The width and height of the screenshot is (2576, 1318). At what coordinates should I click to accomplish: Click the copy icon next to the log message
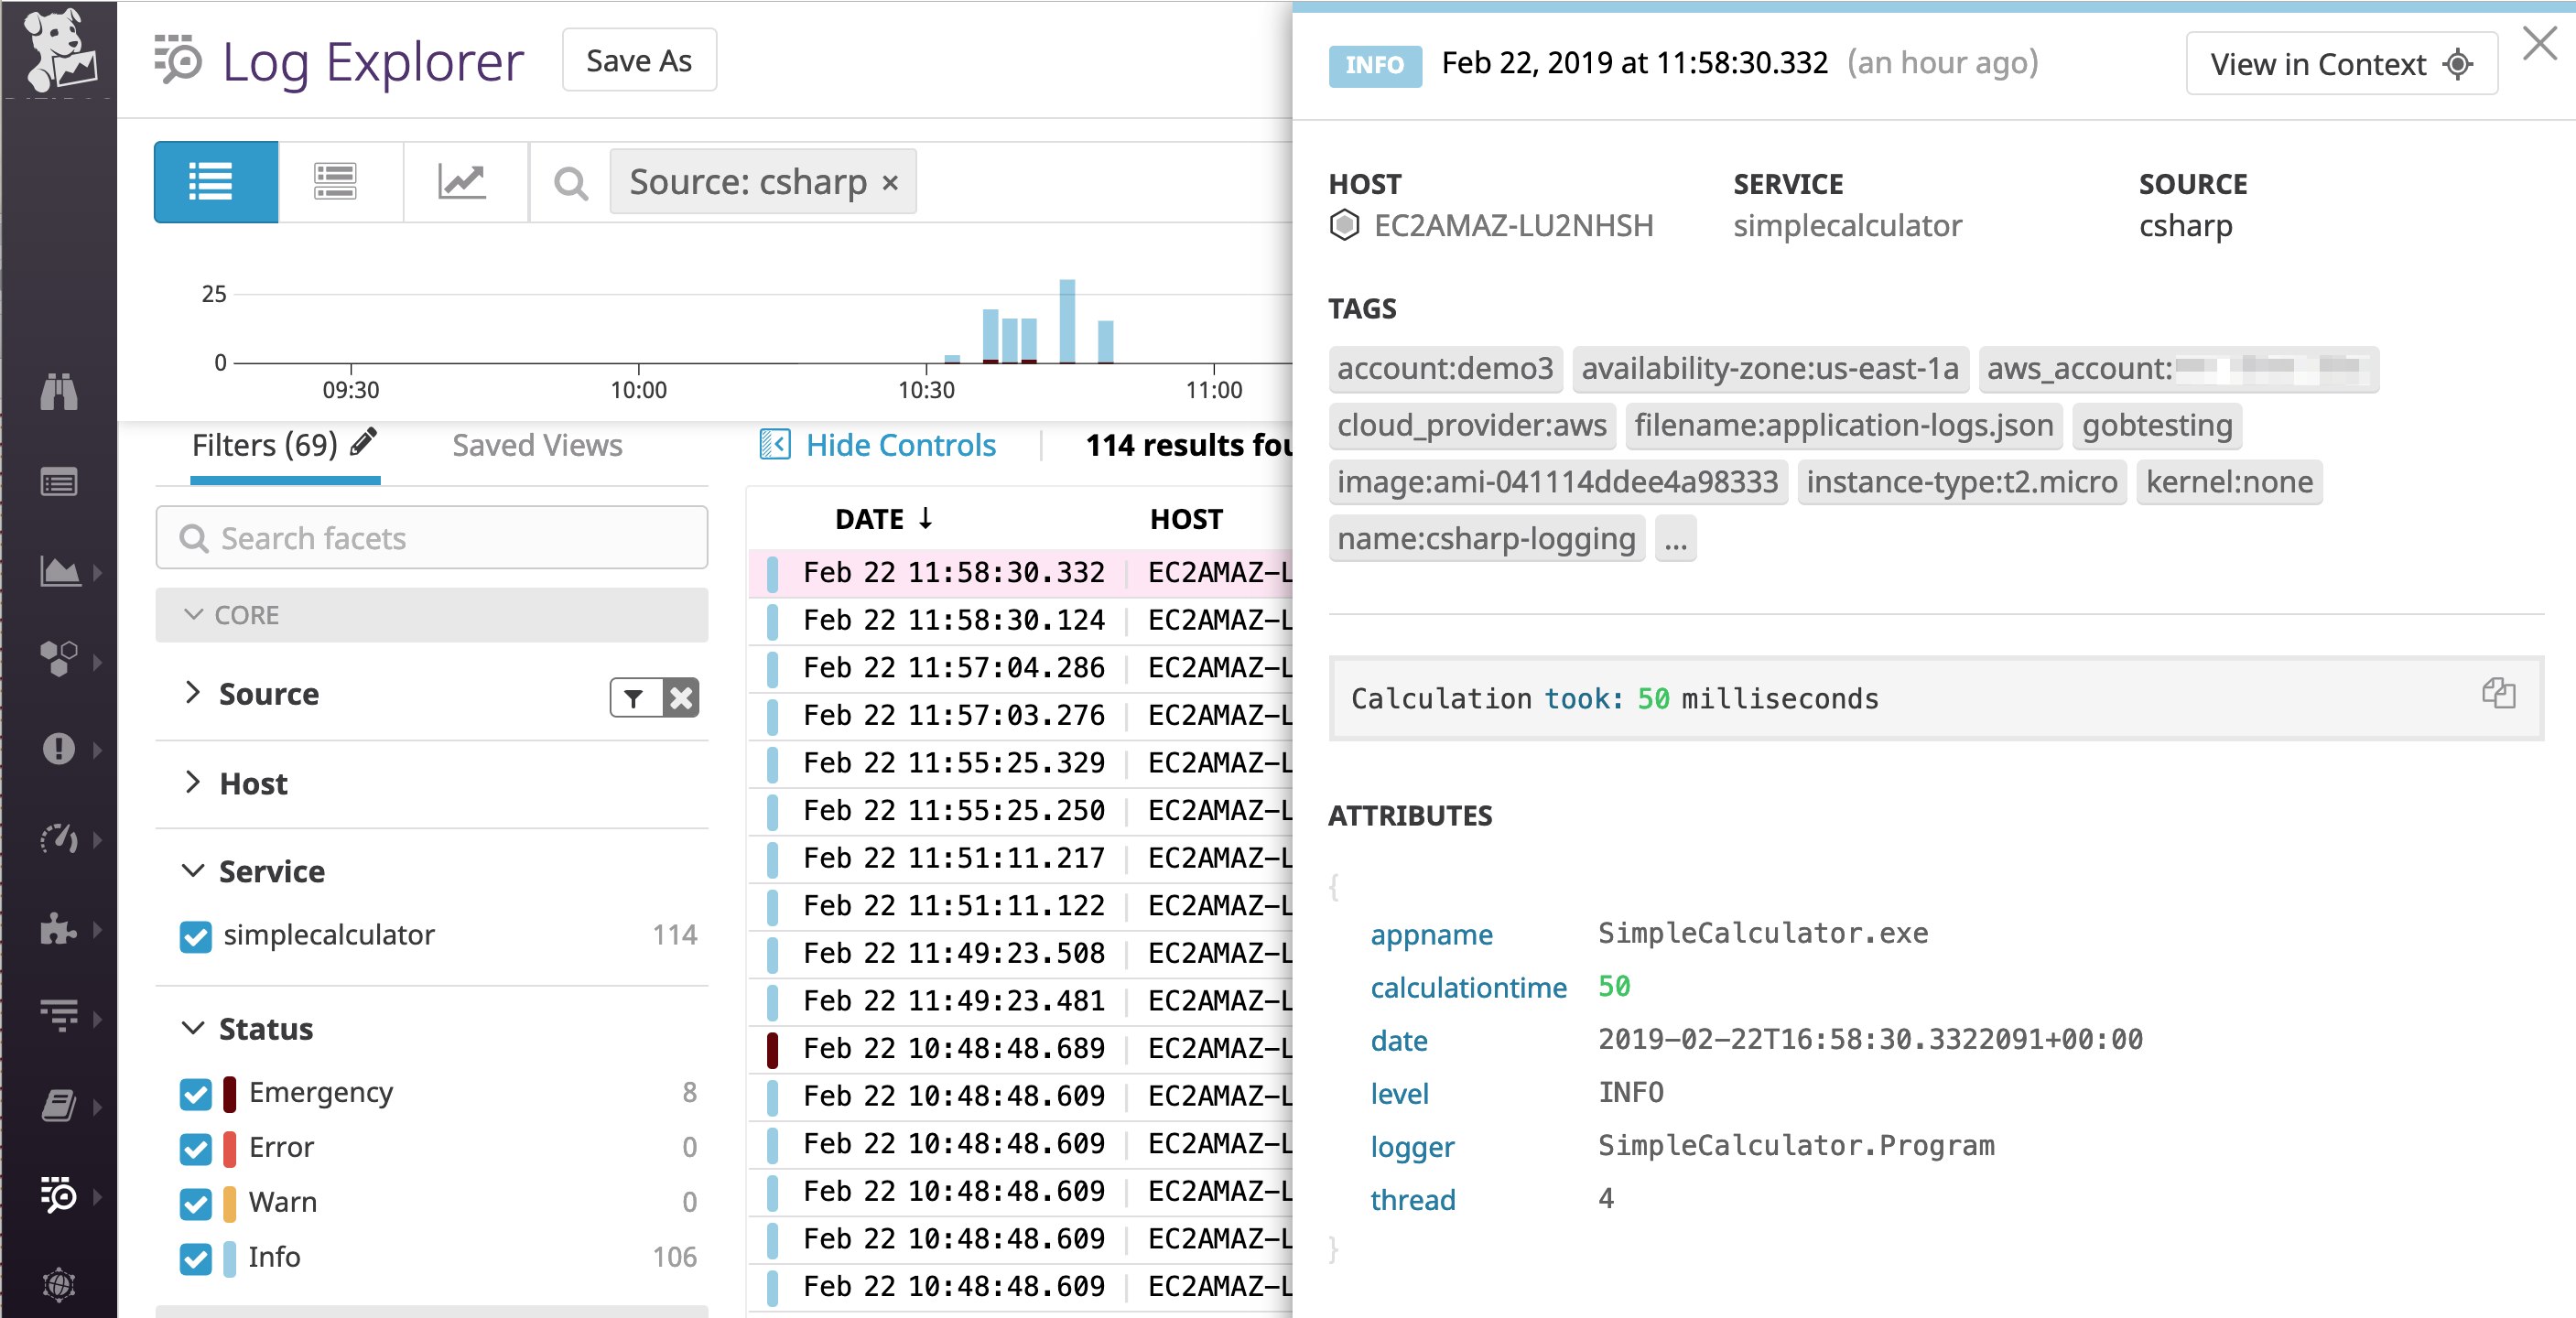coord(2498,692)
